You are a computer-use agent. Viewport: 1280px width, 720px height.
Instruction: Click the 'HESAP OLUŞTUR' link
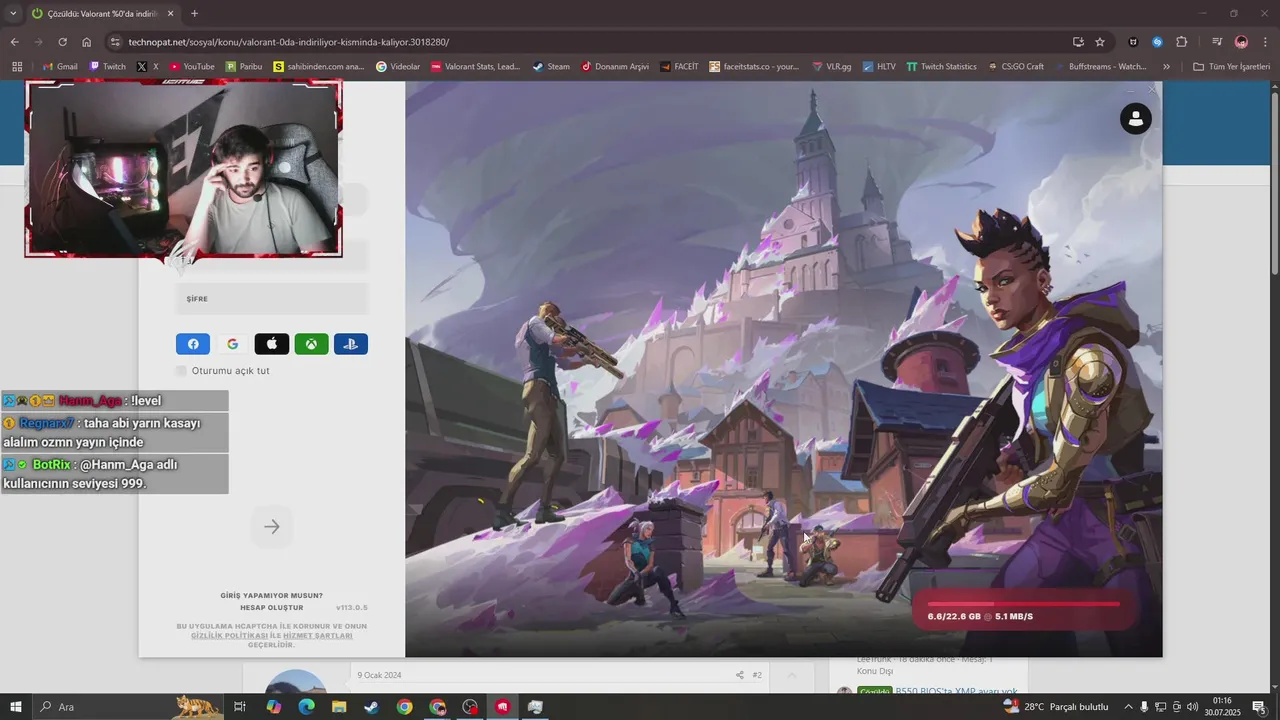pos(271,608)
